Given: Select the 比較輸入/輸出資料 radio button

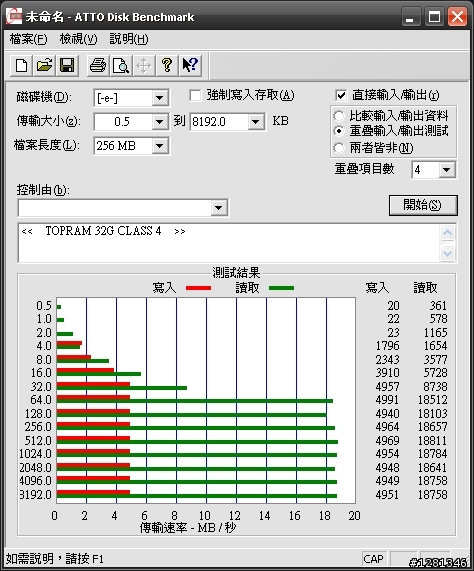Looking at the screenshot, I should click(339, 116).
